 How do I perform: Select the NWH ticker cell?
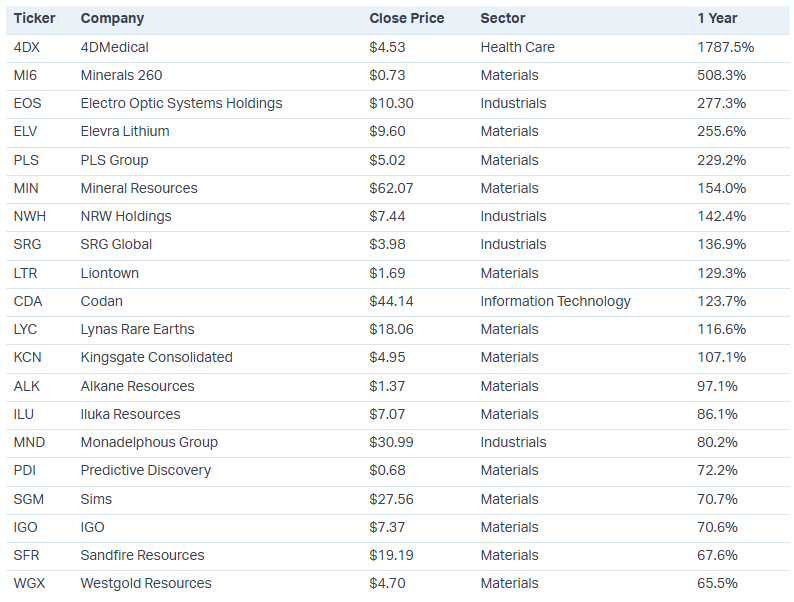coord(30,216)
